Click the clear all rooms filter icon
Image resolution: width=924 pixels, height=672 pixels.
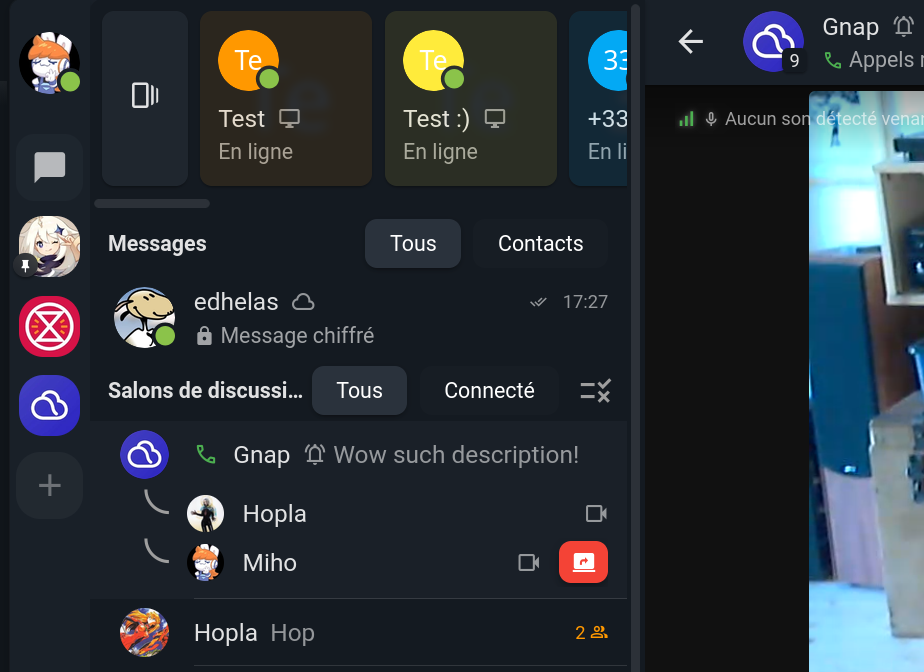pyautogui.click(x=596, y=390)
